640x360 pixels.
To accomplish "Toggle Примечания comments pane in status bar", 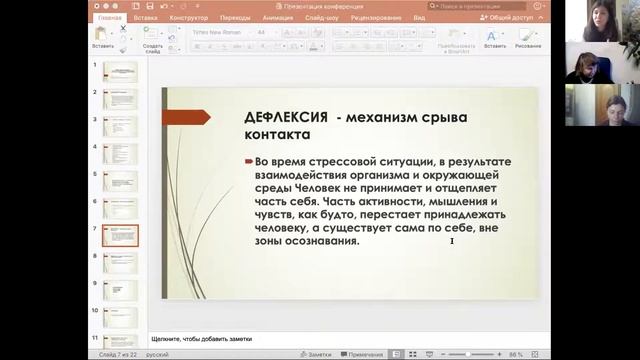I will (362, 354).
